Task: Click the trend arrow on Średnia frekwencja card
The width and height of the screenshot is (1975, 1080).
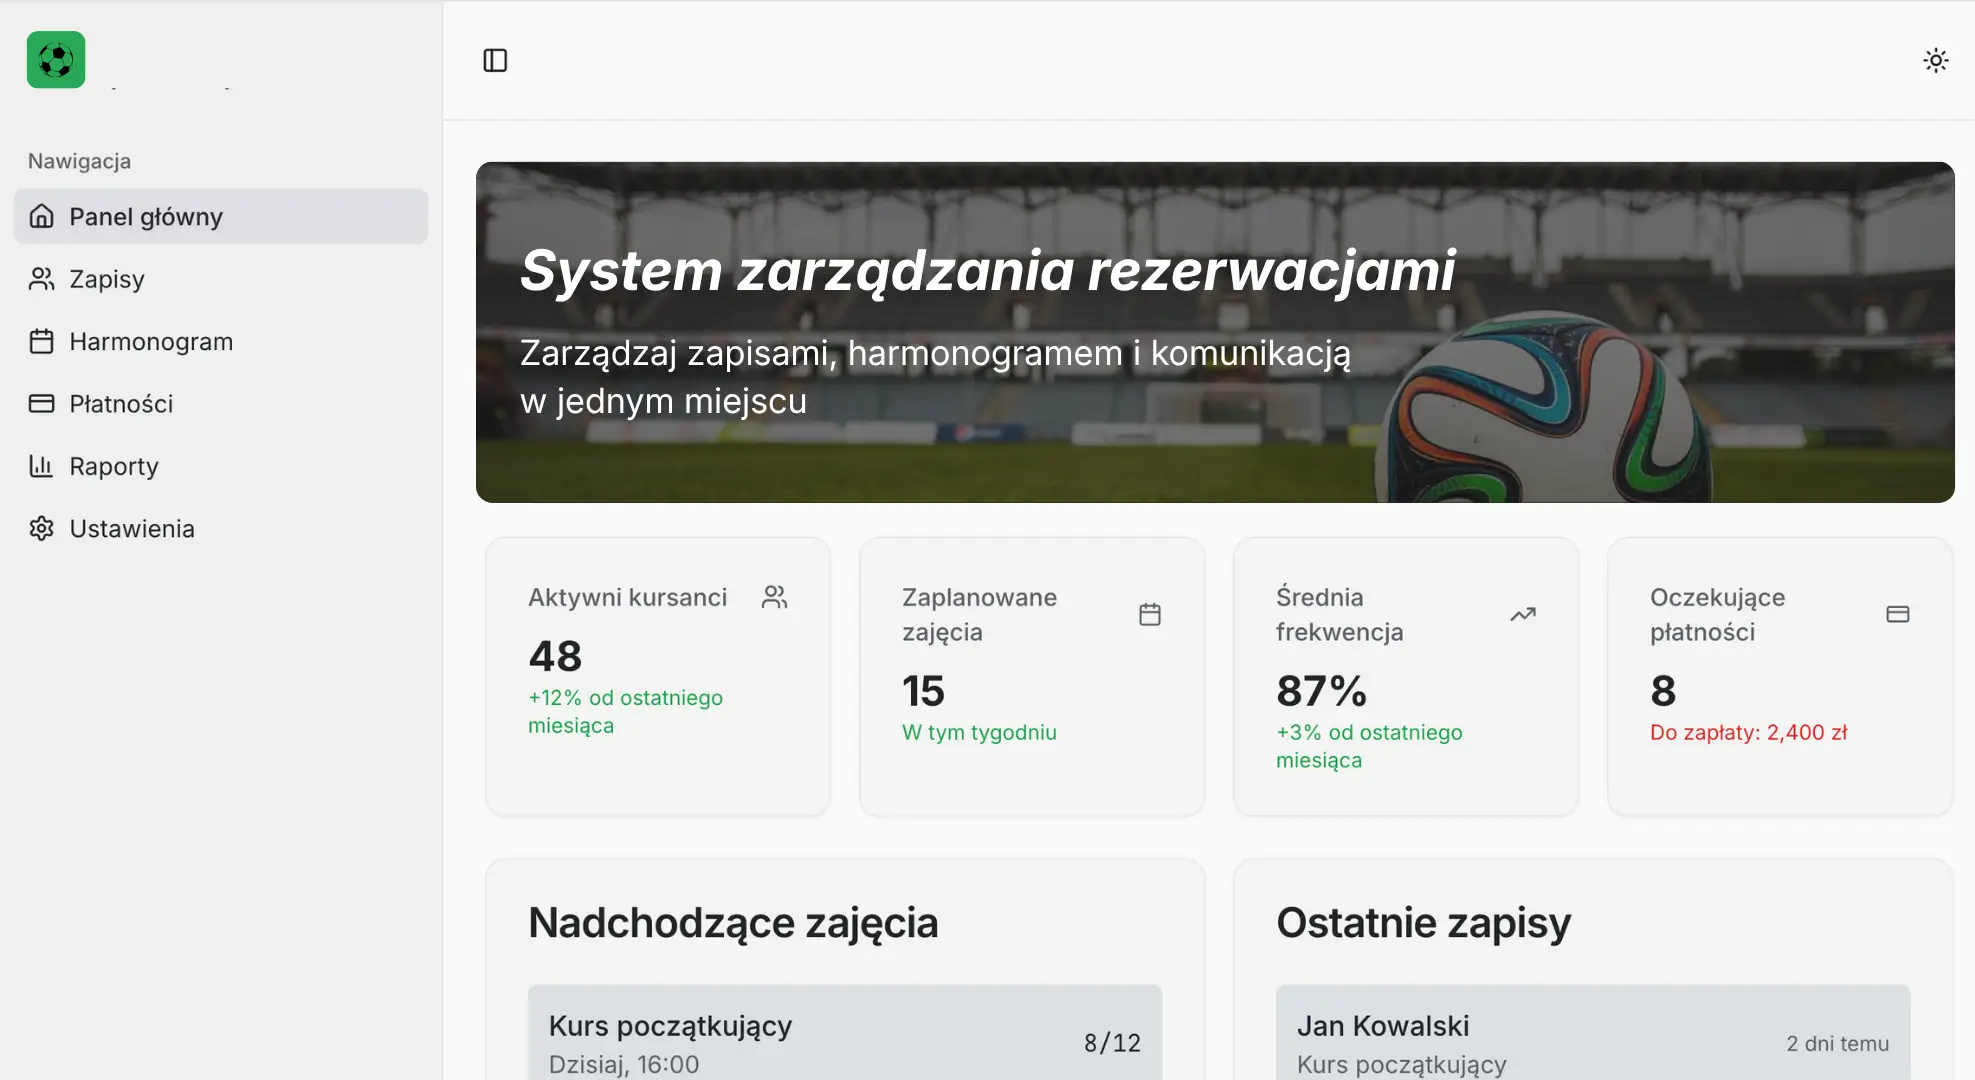Action: 1522,614
